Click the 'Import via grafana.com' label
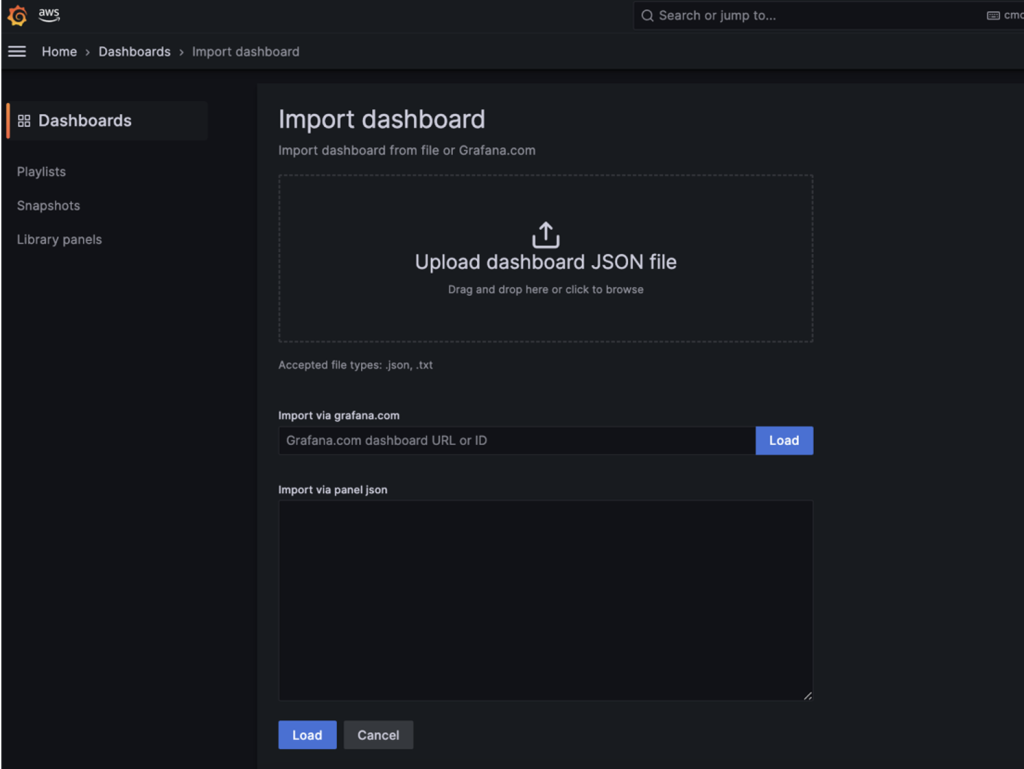 pyautogui.click(x=339, y=415)
